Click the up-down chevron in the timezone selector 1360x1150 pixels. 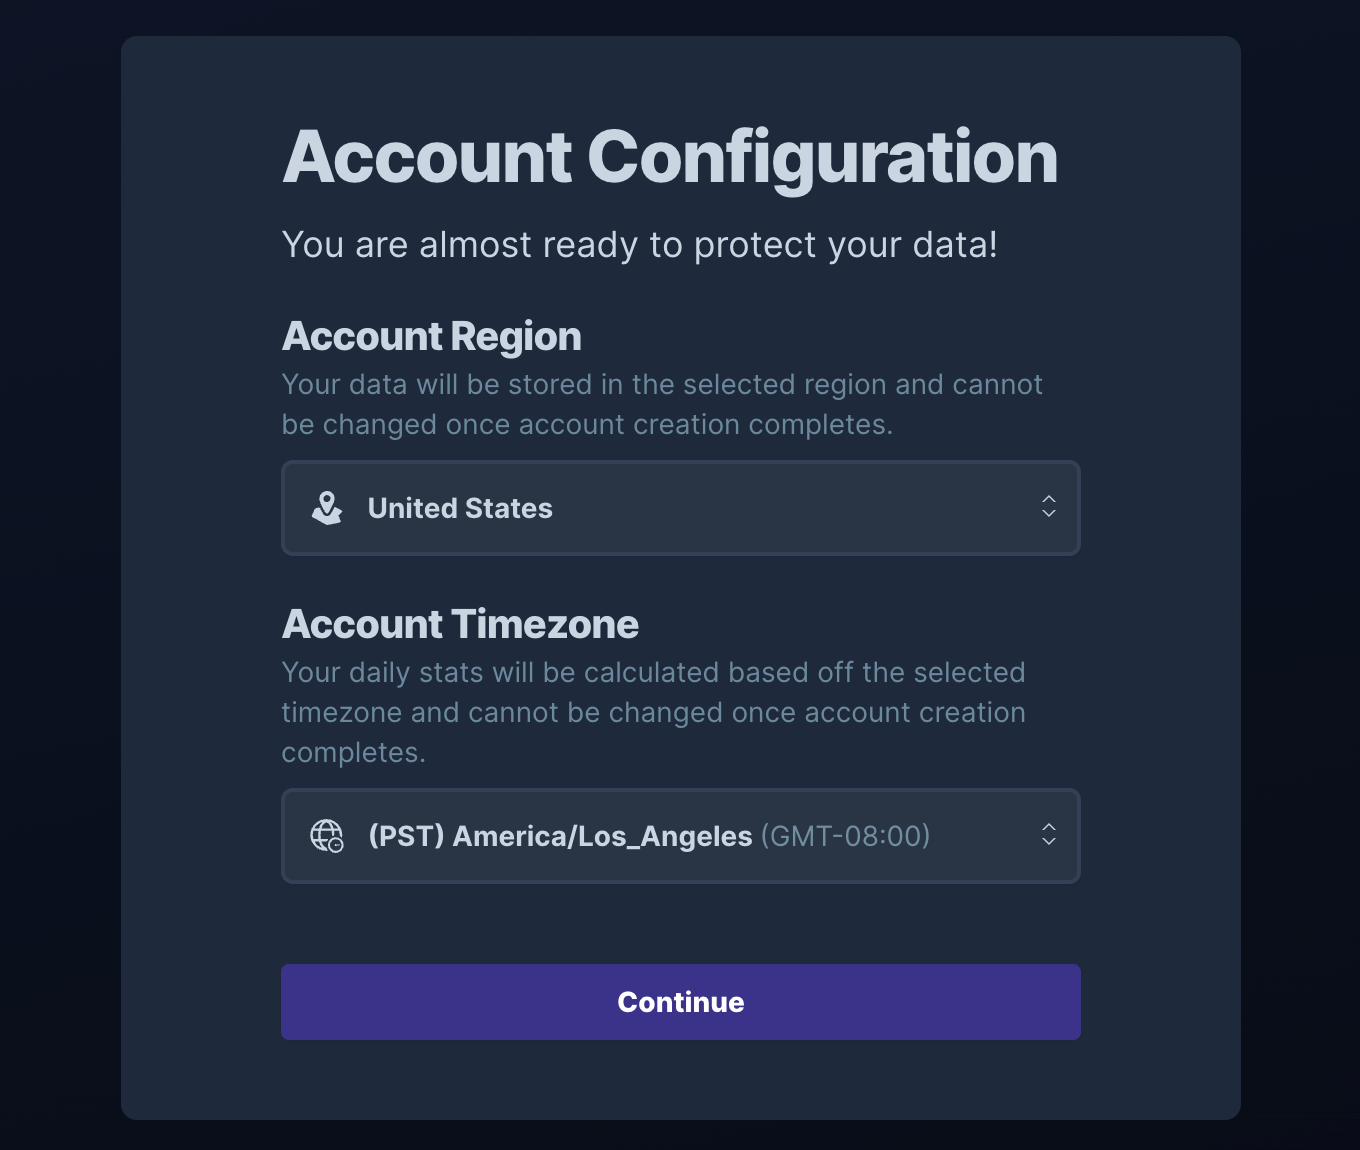tap(1049, 834)
